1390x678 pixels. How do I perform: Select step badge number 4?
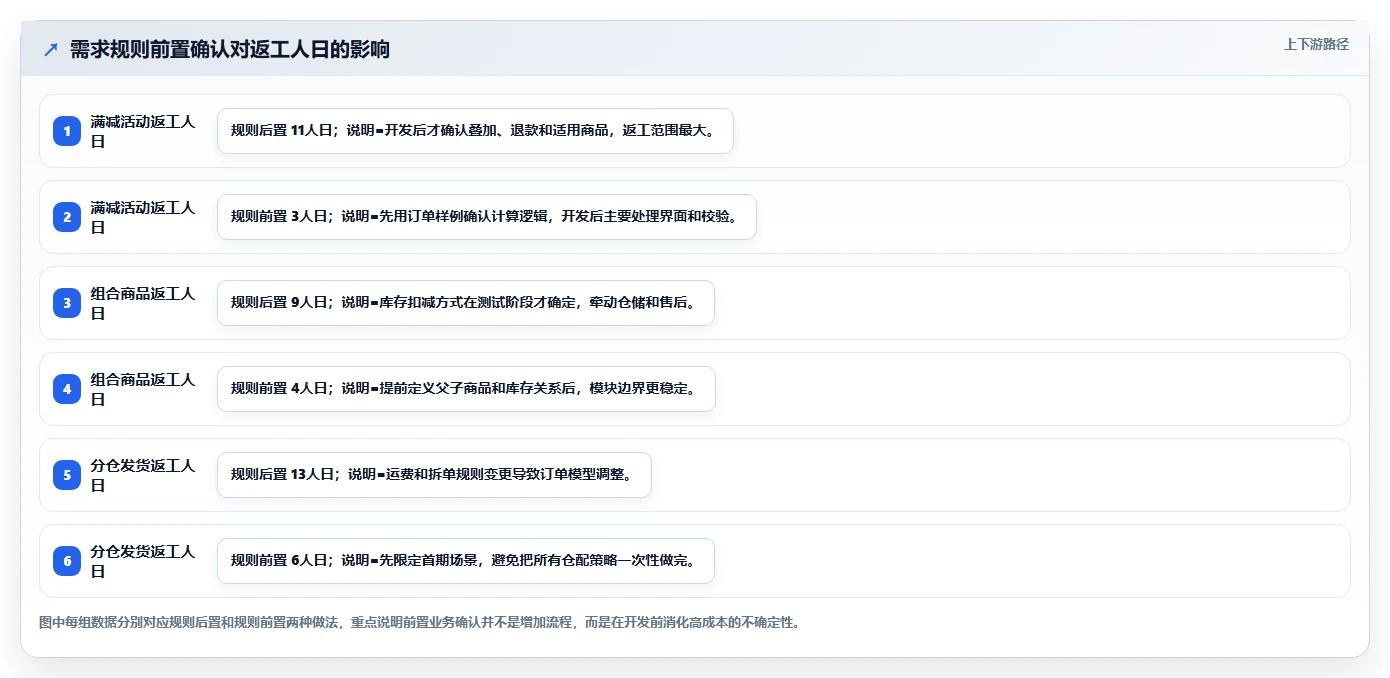(x=67, y=389)
